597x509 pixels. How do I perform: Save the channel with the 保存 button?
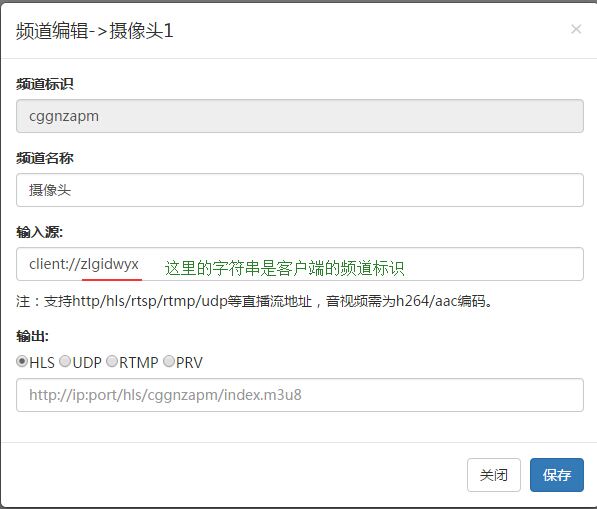[x=557, y=475]
